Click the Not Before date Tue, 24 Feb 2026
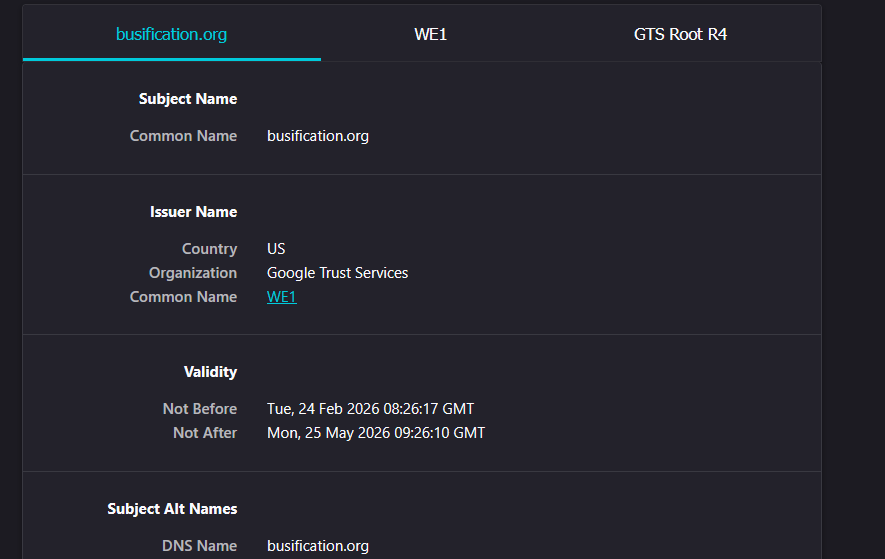The height and width of the screenshot is (559, 885). tap(370, 409)
